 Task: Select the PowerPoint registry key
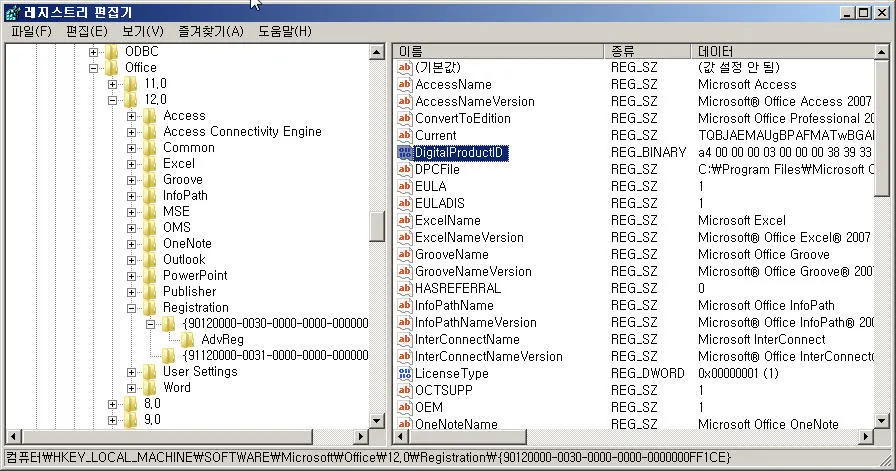(x=195, y=276)
